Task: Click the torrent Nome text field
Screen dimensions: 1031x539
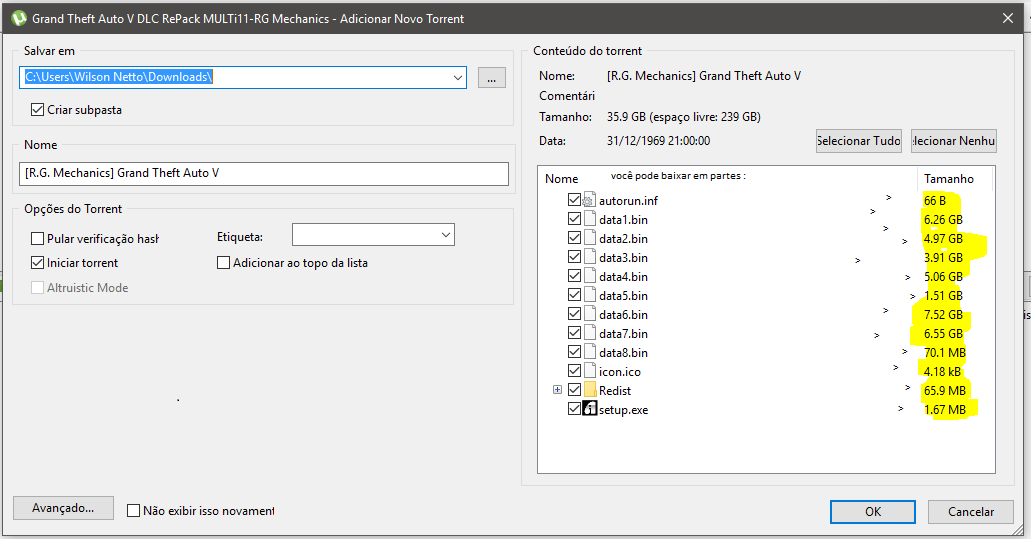Action: pos(264,173)
